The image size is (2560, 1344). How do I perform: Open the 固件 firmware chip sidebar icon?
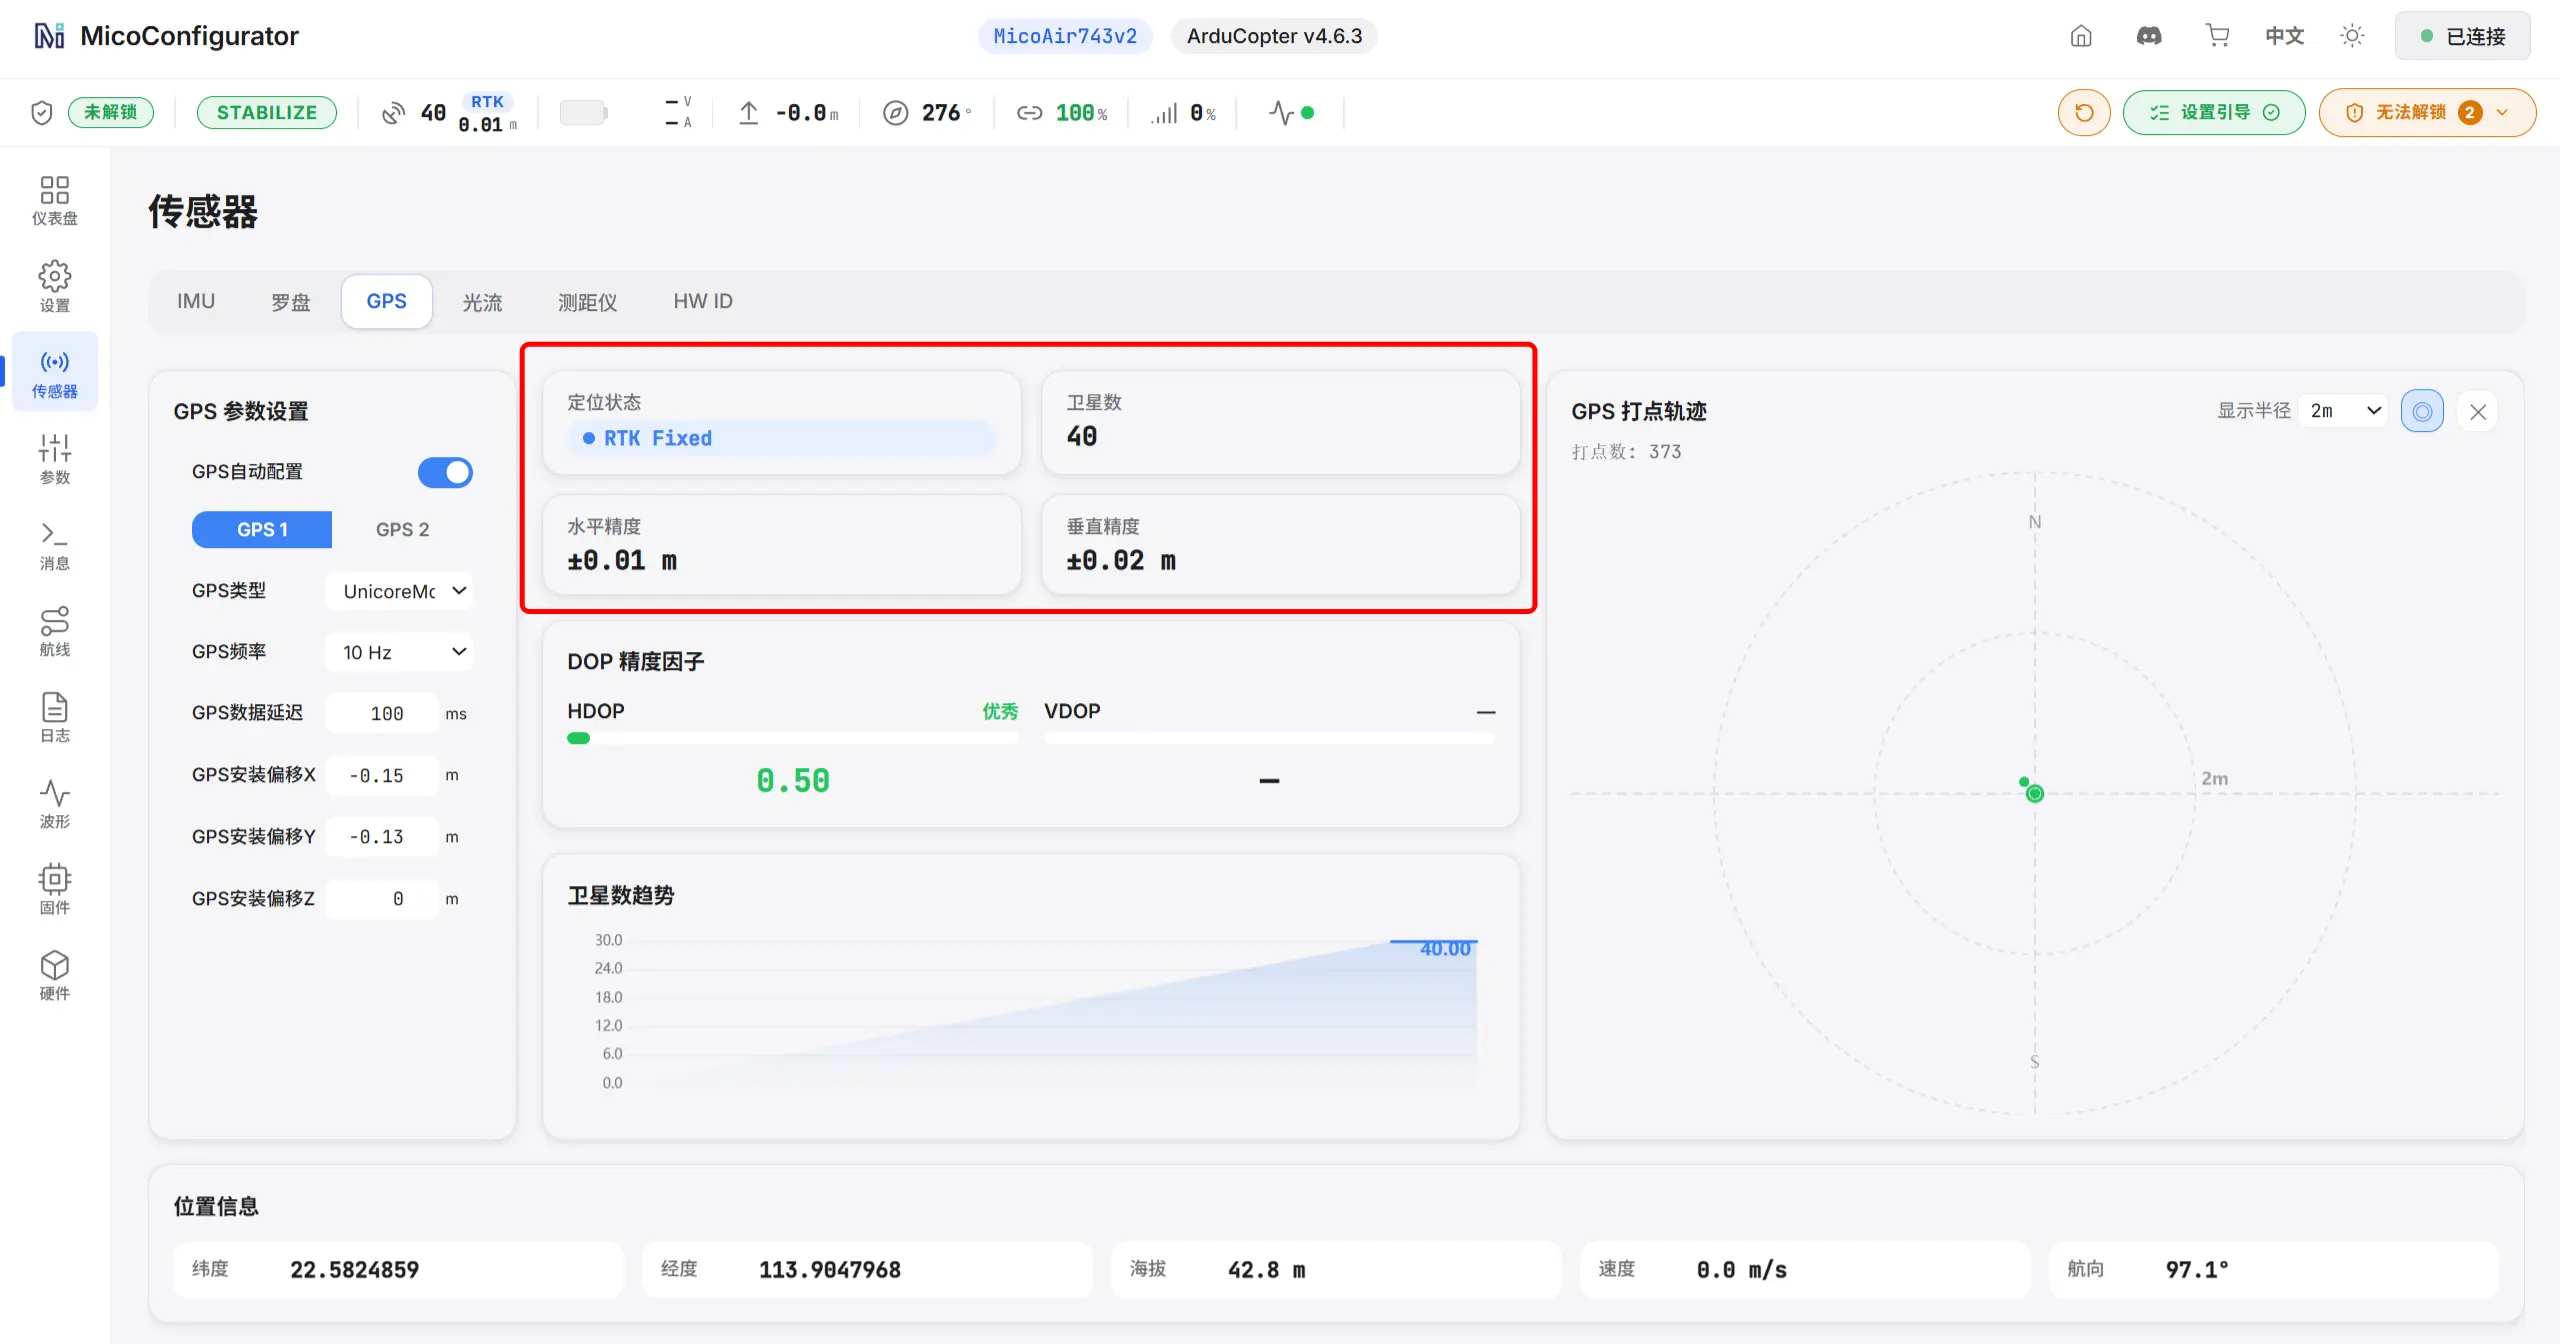coord(54,888)
